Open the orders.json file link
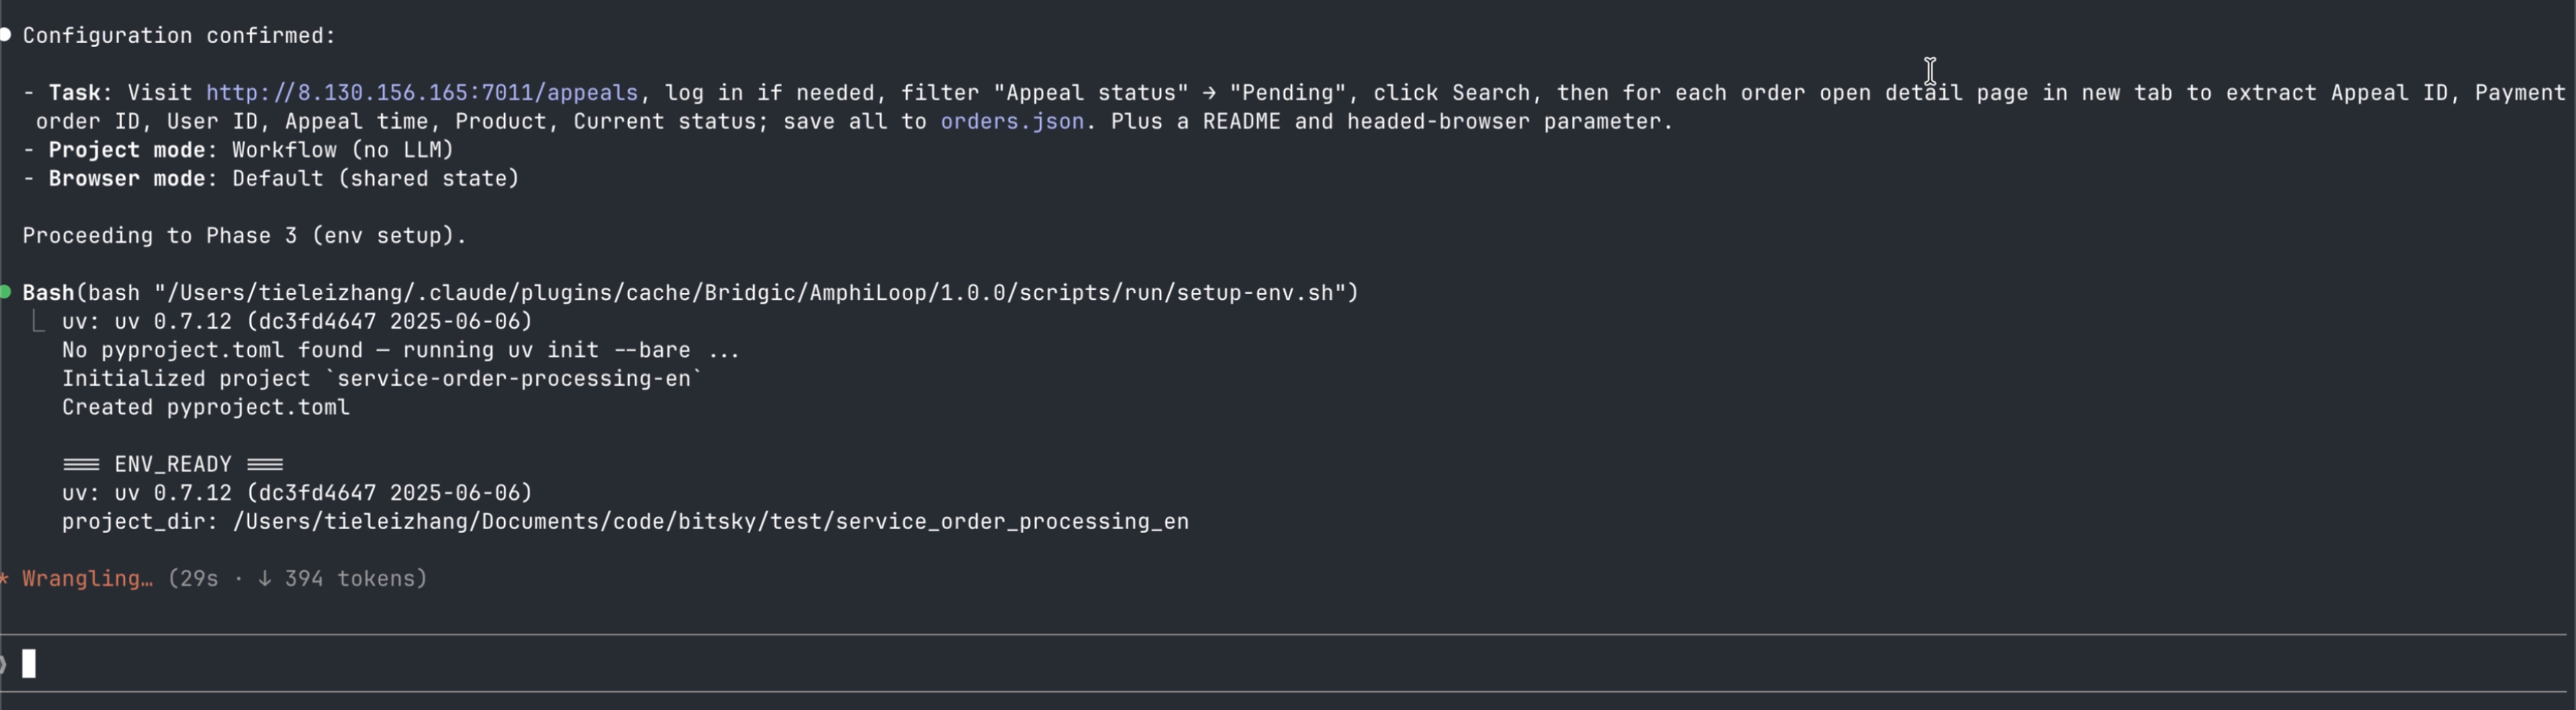The width and height of the screenshot is (2576, 710). pos(1012,122)
